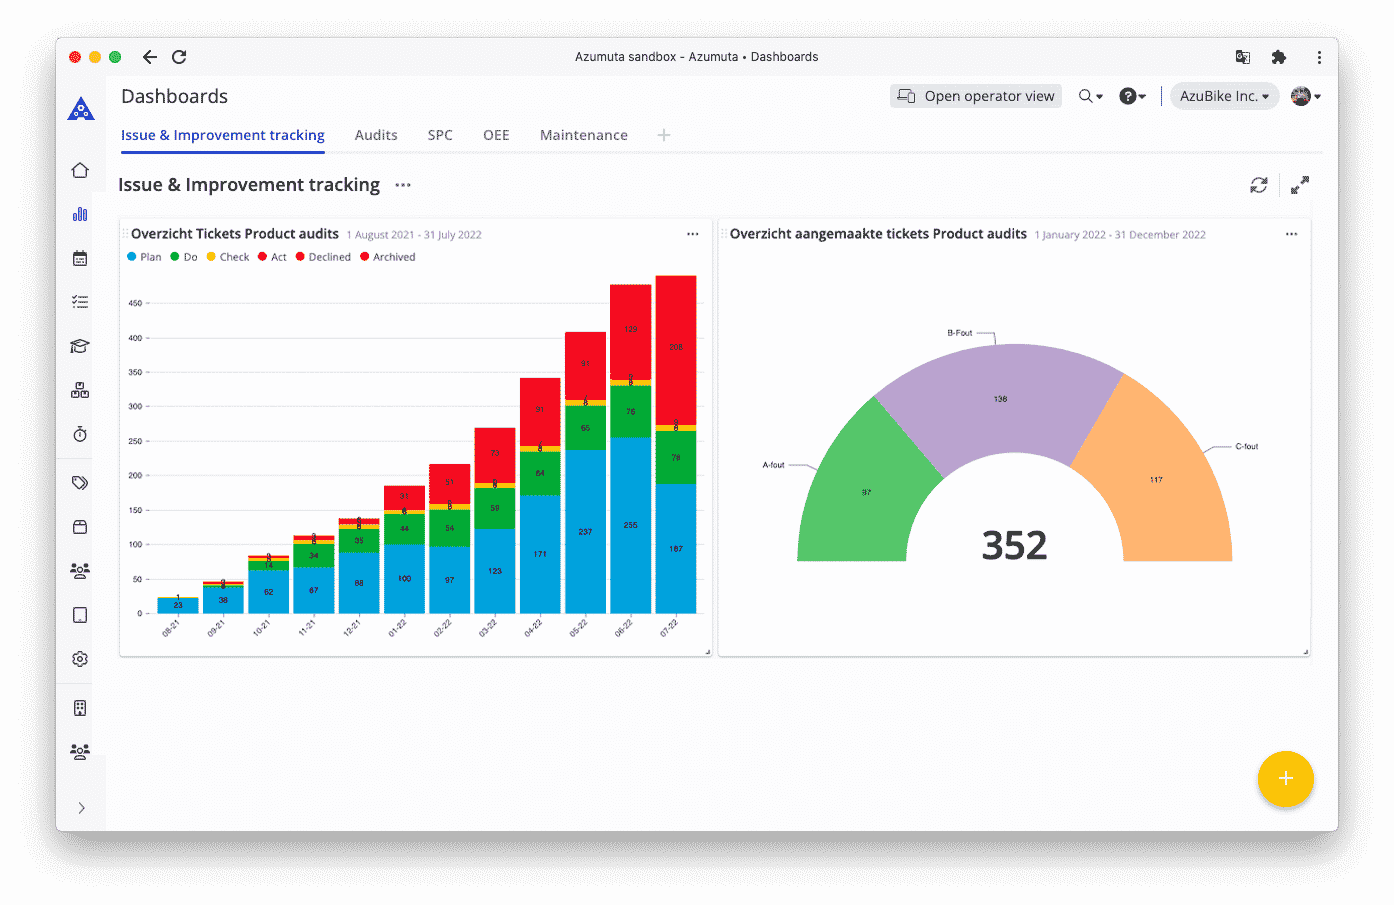Viewport: 1394px width, 905px height.
Task: Open the stopwatch time-tracking section
Action: [x=79, y=434]
